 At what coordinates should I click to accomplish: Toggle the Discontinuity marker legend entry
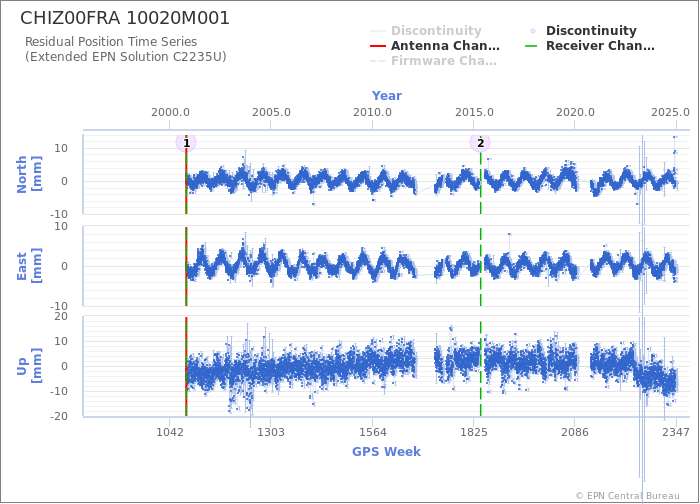coord(582,31)
